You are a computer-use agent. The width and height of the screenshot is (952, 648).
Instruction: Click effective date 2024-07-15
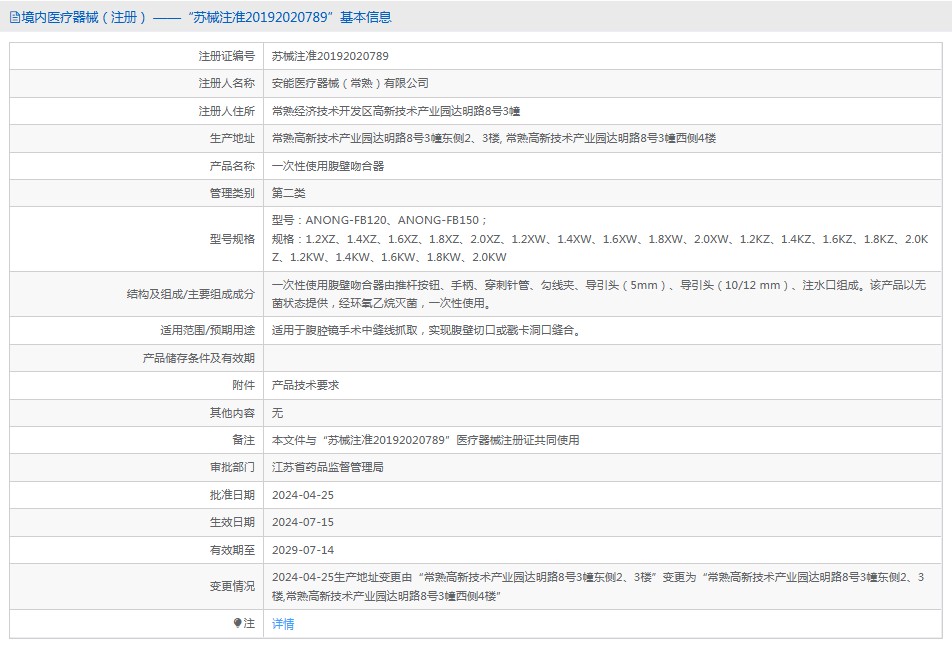(302, 522)
